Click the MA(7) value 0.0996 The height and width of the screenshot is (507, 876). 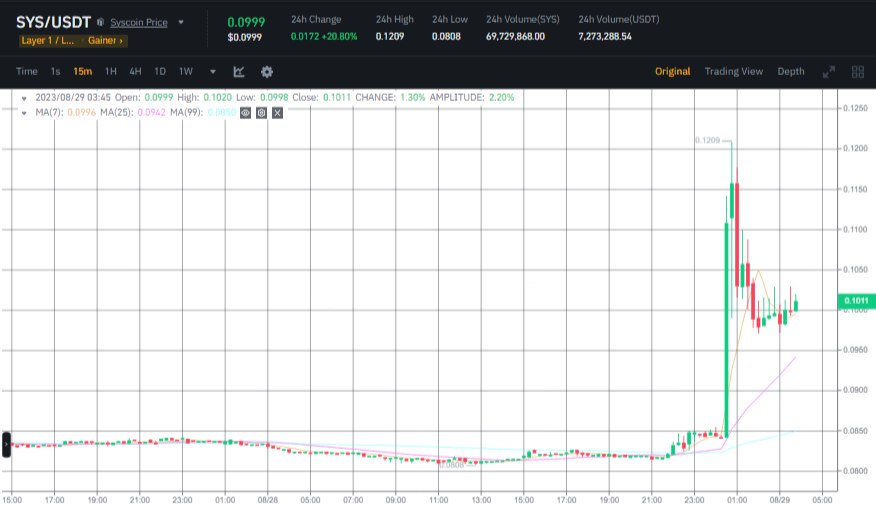click(82, 112)
